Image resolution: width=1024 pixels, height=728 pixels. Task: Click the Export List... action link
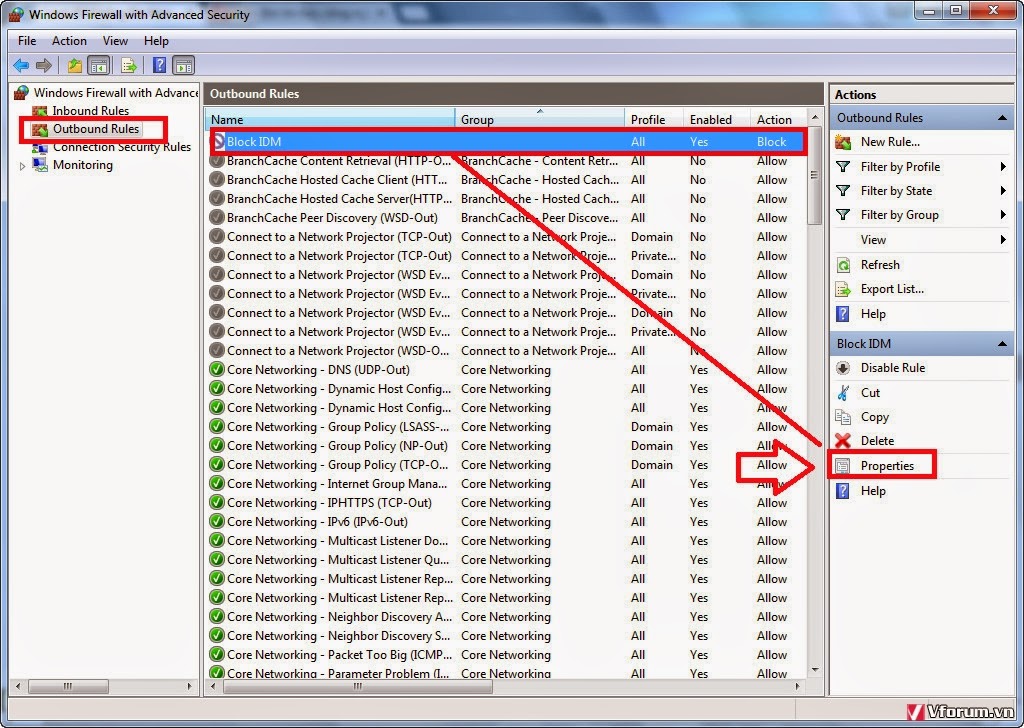coord(892,289)
